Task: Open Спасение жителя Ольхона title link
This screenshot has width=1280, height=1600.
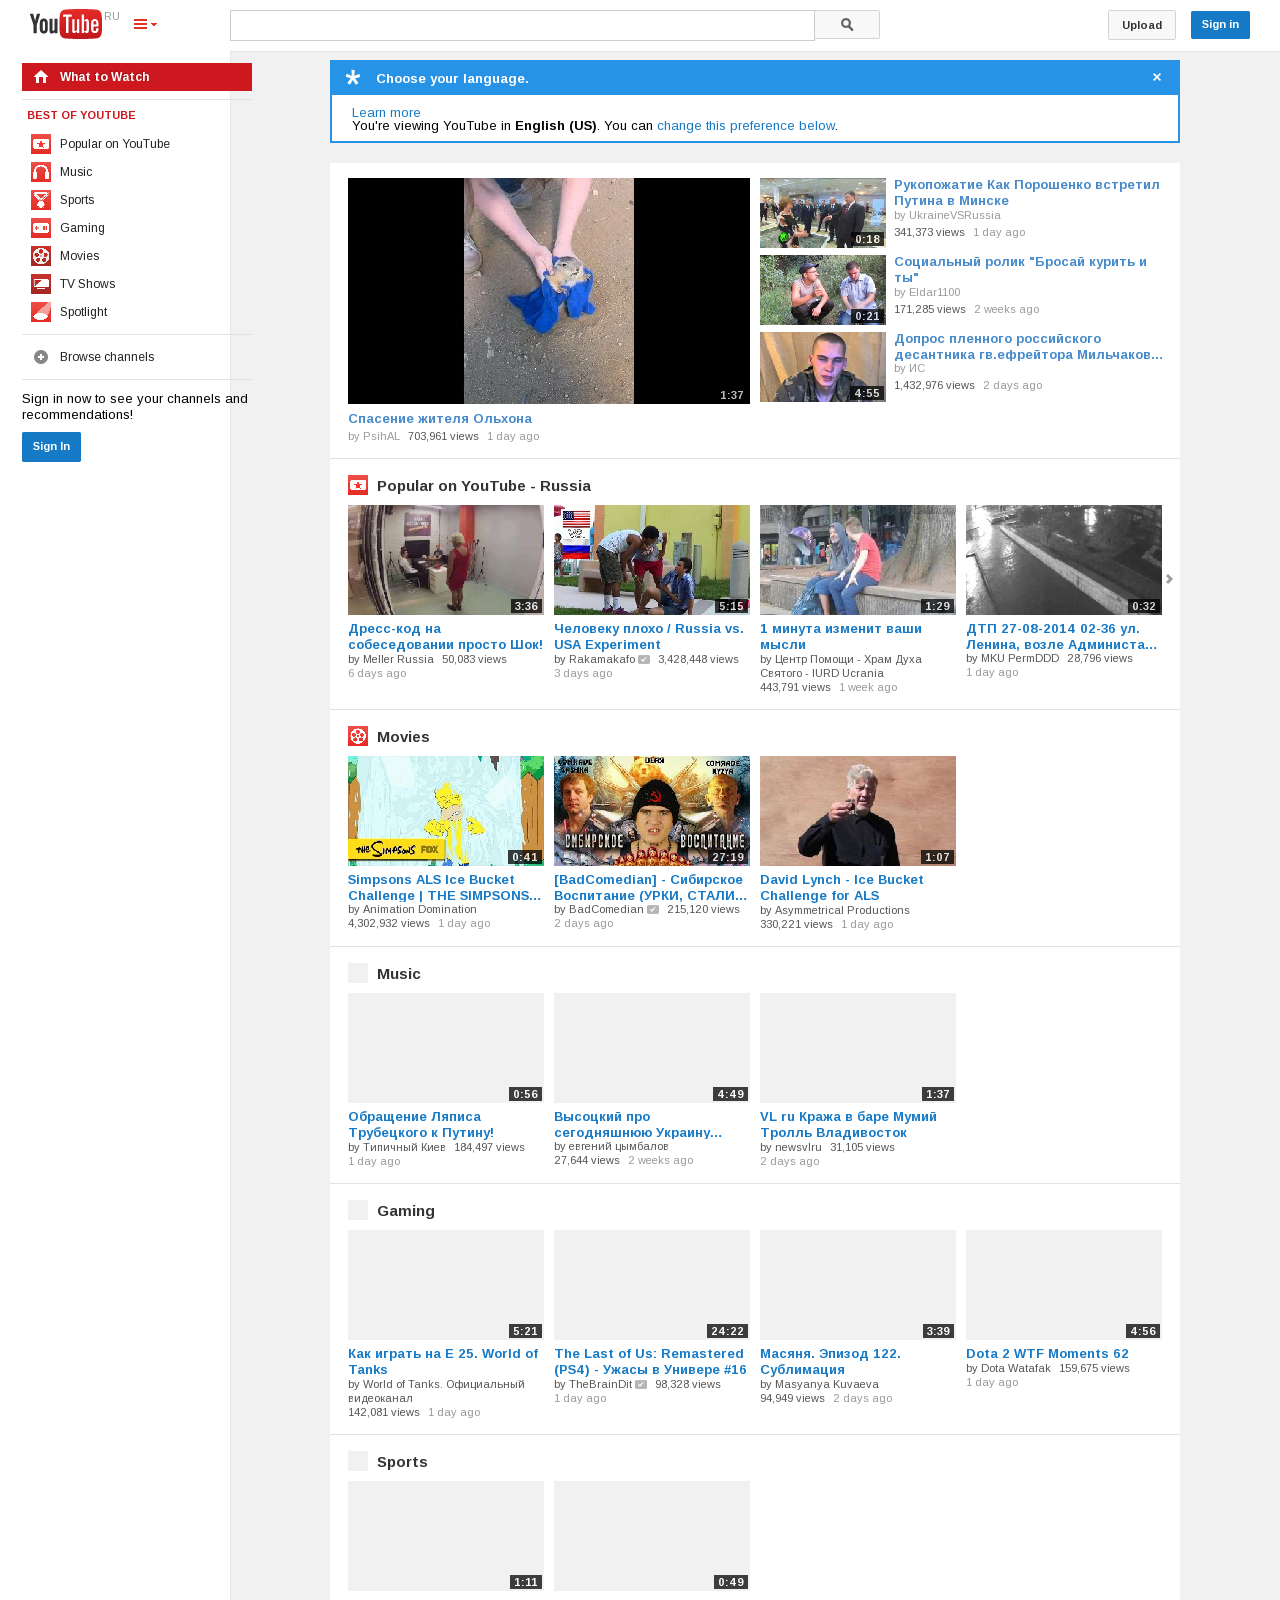Action: 440,418
